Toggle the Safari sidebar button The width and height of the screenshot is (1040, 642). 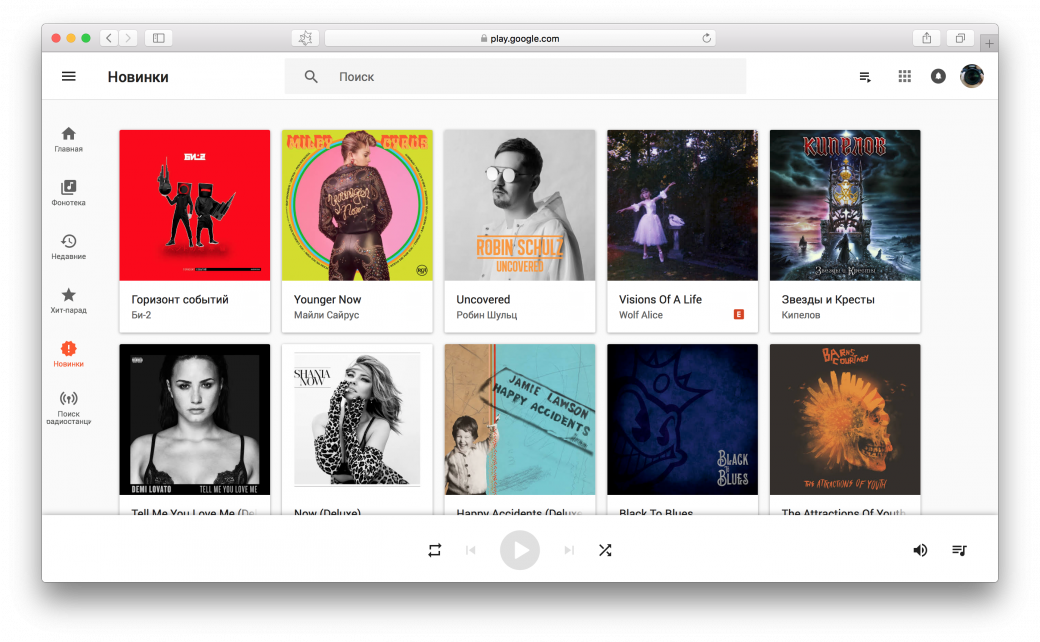tap(159, 38)
